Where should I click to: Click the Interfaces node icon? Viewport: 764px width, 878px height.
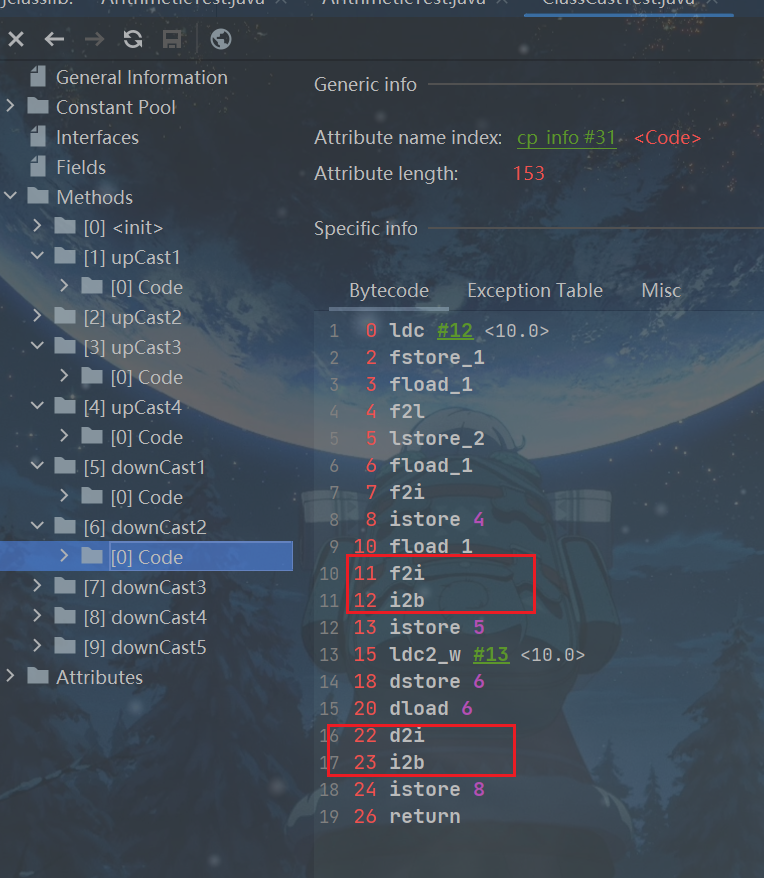[x=38, y=137]
